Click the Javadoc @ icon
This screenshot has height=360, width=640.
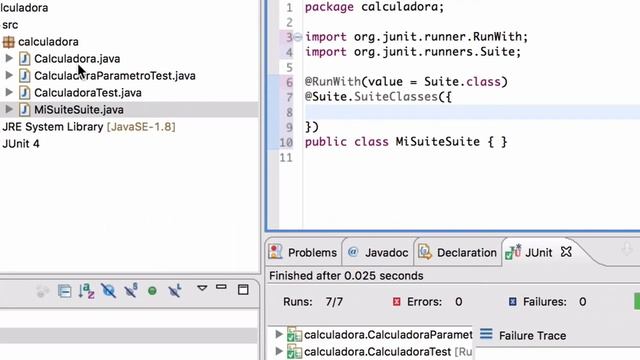click(353, 252)
